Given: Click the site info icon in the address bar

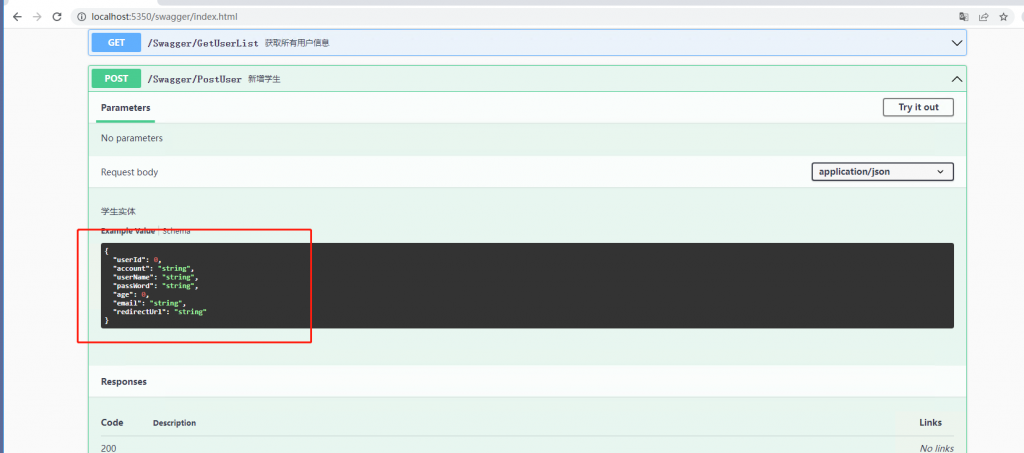Looking at the screenshot, I should tap(82, 16).
